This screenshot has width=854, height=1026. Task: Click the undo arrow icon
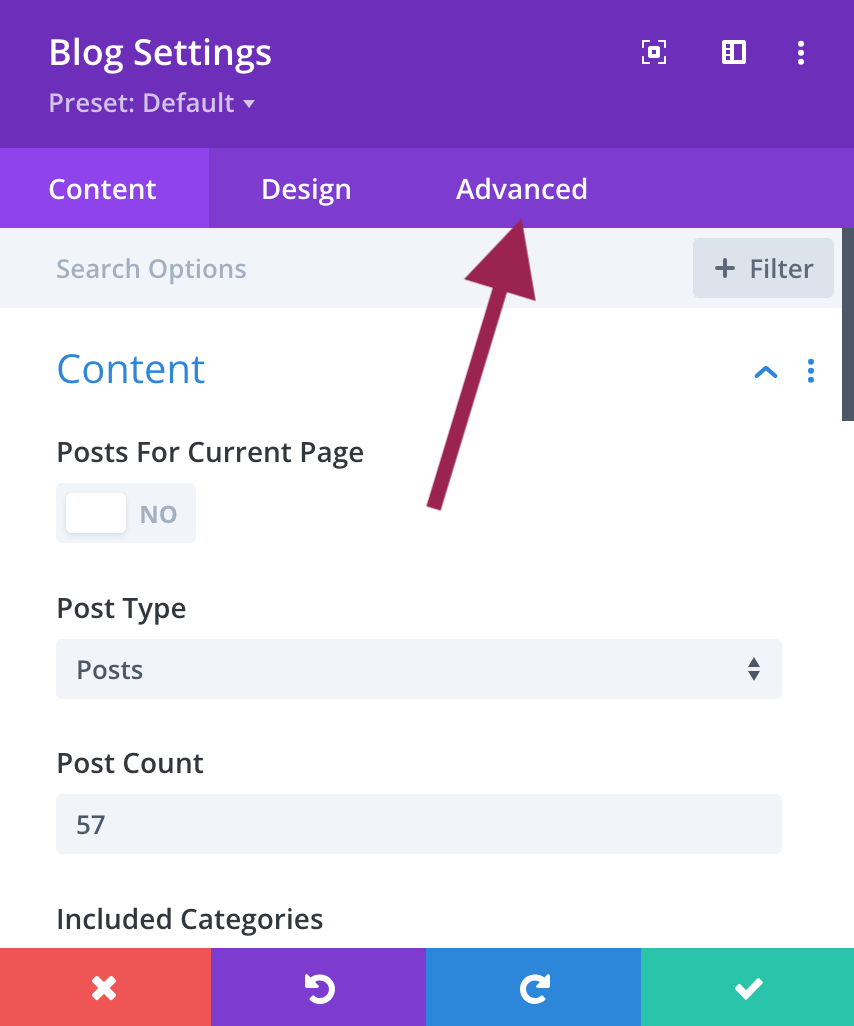pos(318,988)
